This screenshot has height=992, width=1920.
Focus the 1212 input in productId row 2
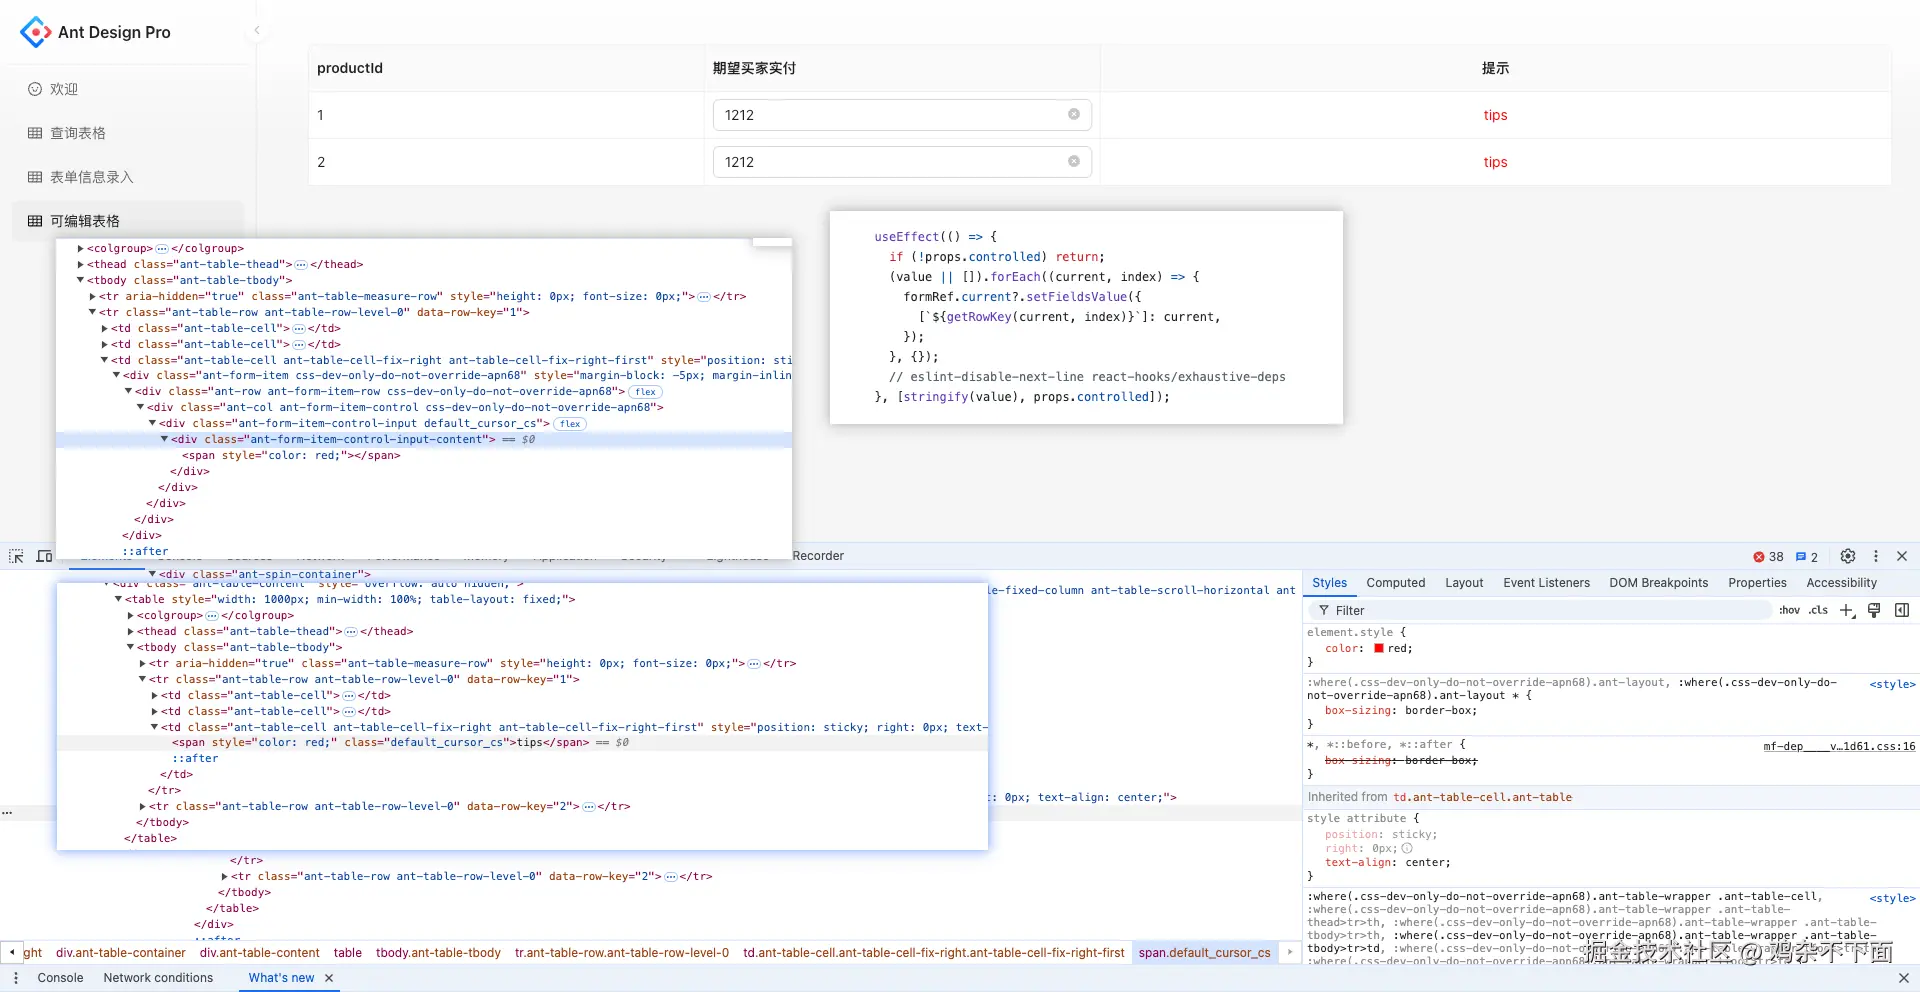[x=901, y=162]
